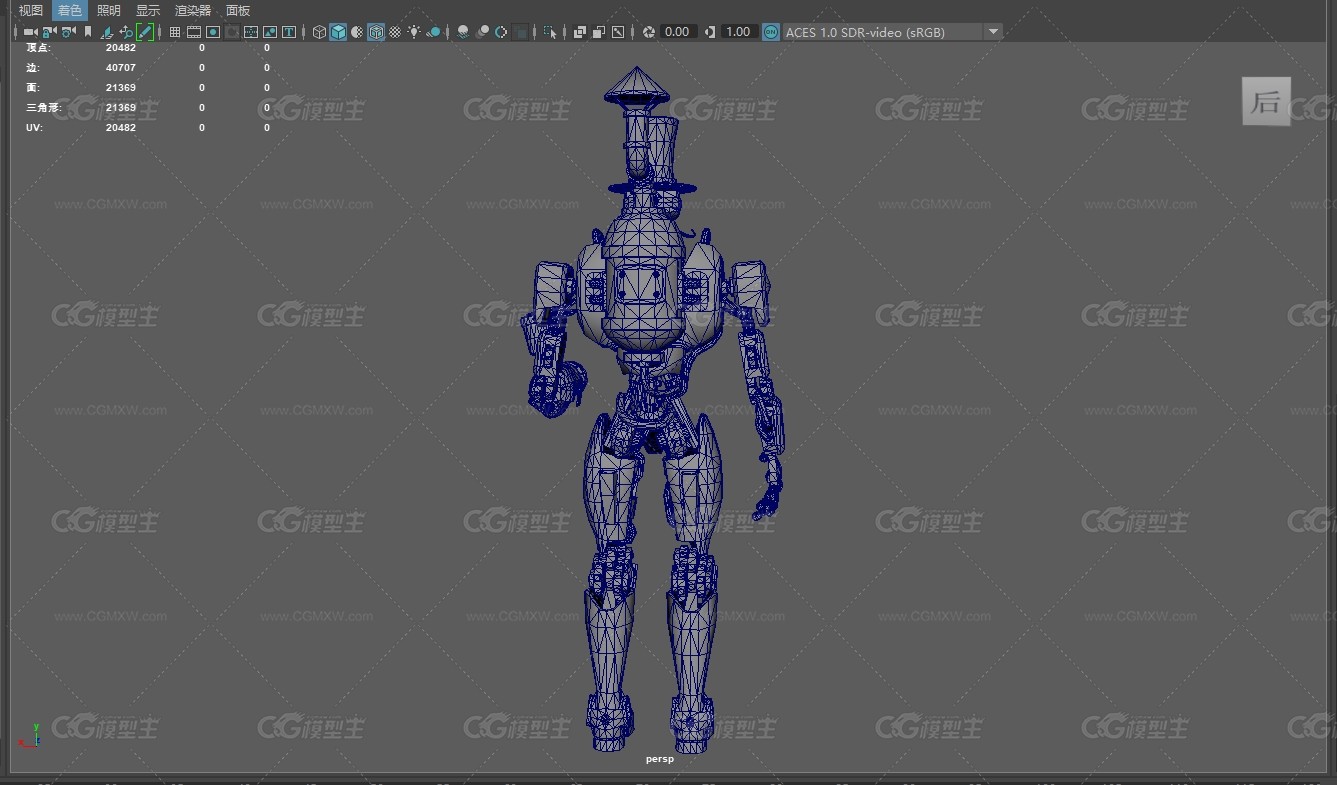
Task: Click the lock camera icon
Action: 48,32
